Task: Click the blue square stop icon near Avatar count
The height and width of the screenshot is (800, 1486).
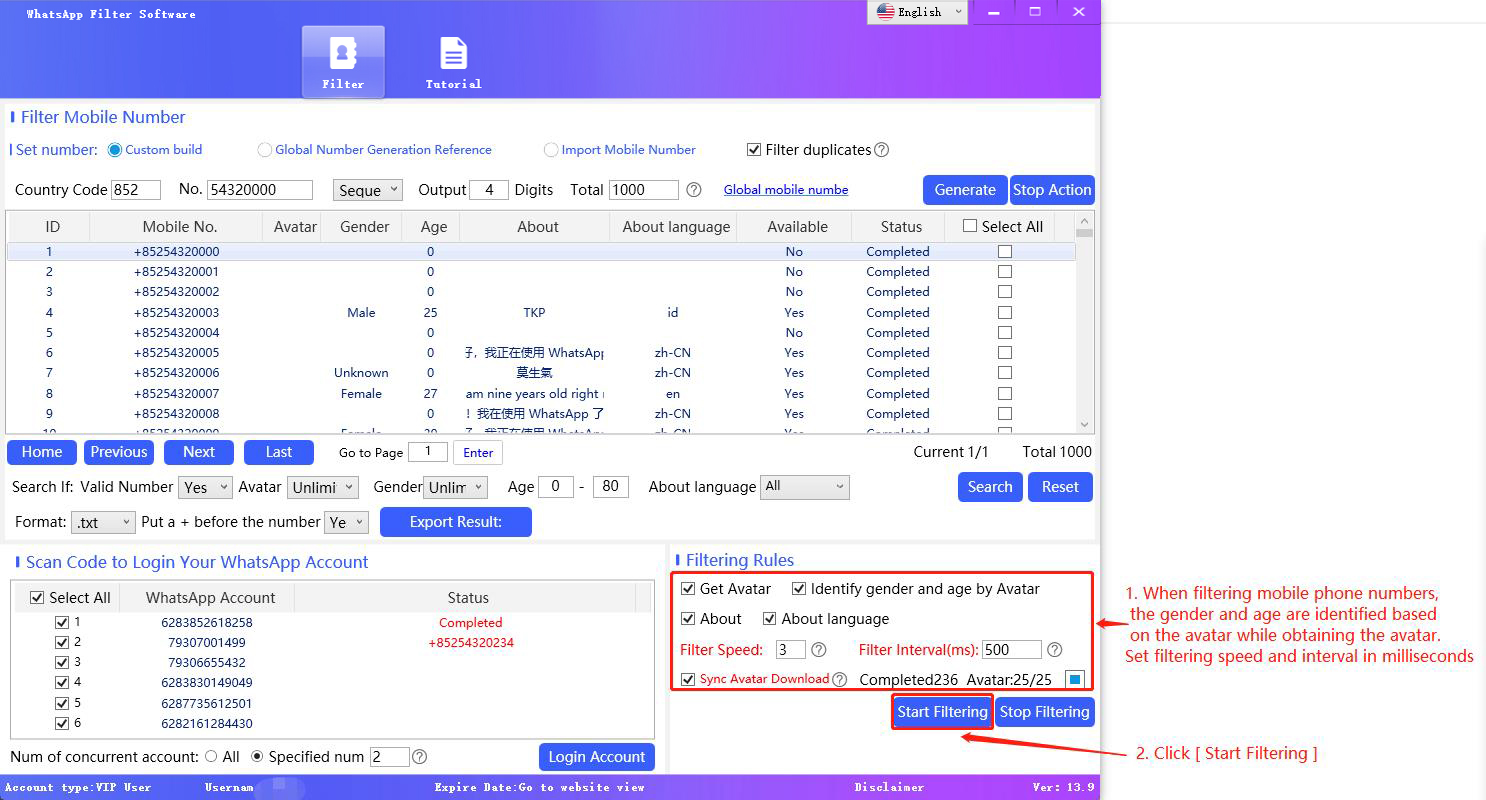Action: click(x=1075, y=680)
